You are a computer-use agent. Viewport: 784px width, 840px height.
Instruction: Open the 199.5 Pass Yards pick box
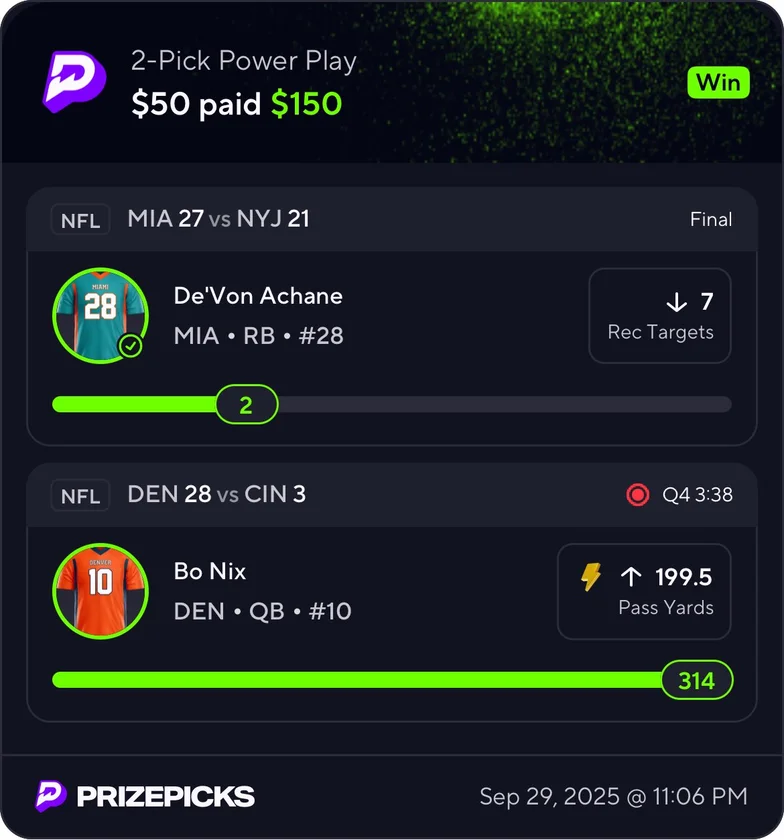pos(644,591)
